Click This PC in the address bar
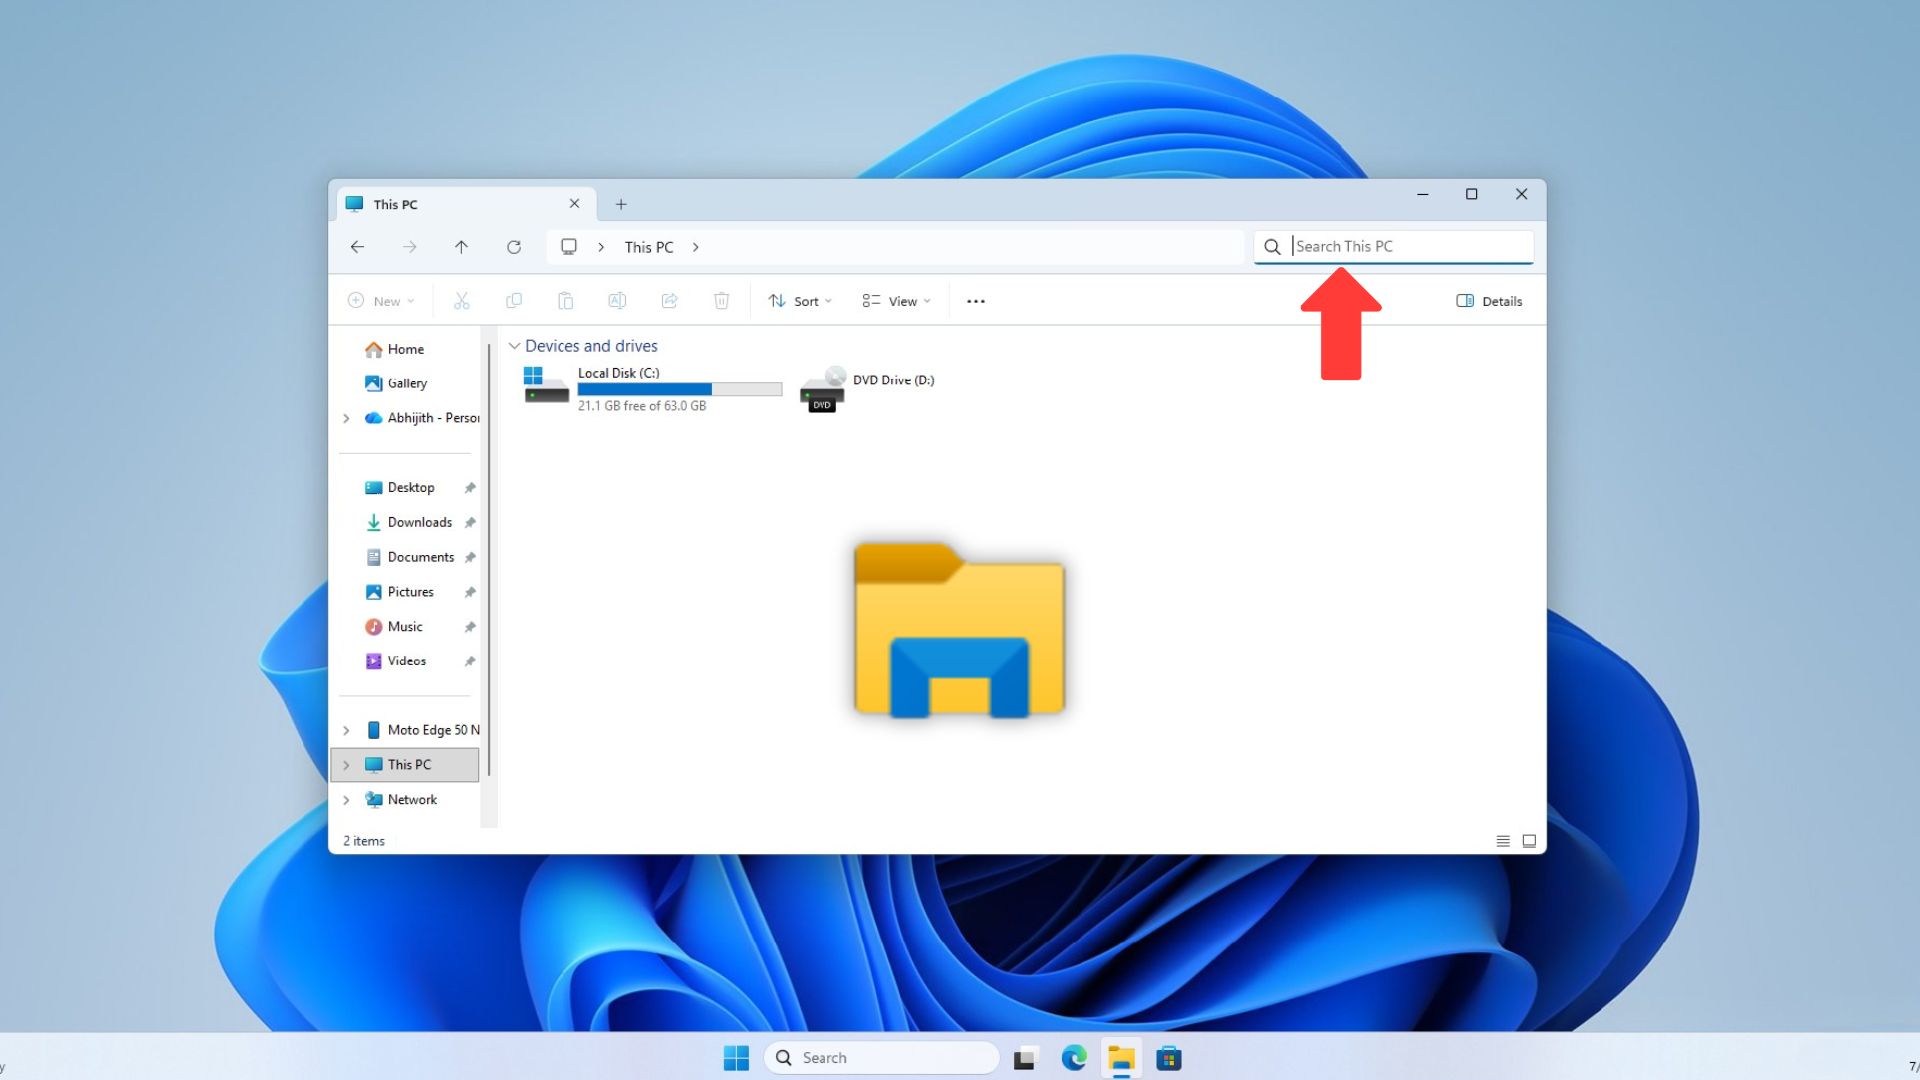This screenshot has width=1920, height=1080. click(x=649, y=247)
